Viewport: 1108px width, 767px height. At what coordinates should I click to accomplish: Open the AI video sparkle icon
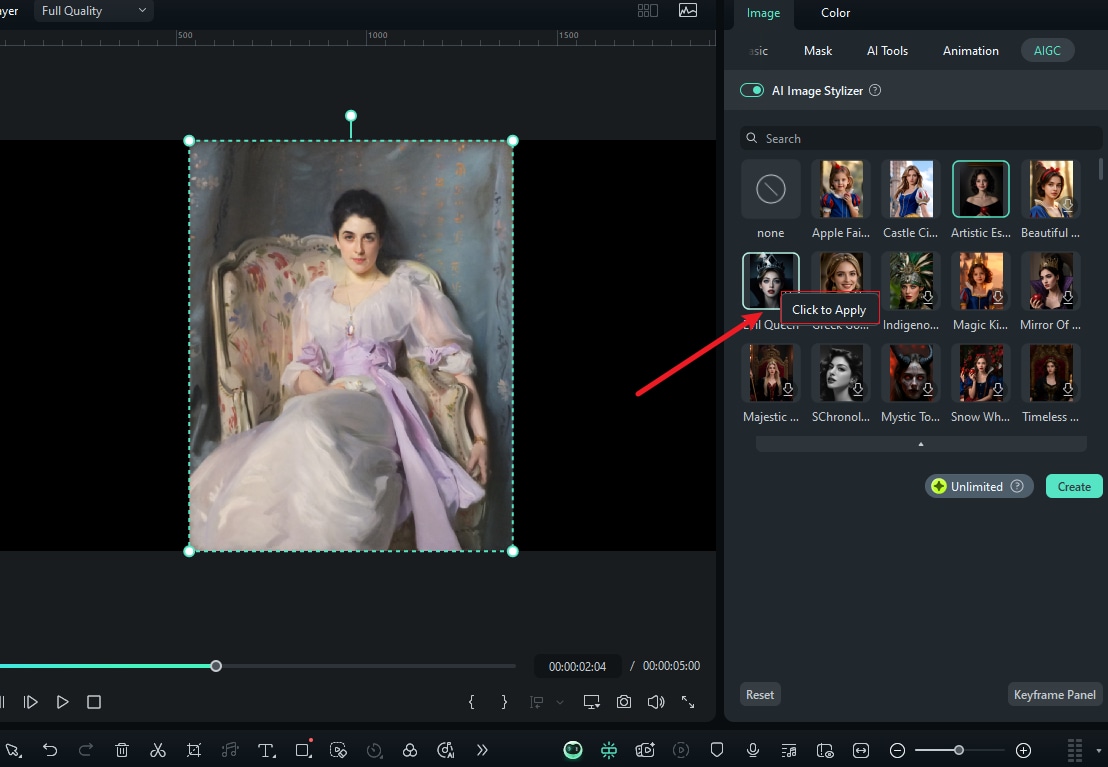645,750
